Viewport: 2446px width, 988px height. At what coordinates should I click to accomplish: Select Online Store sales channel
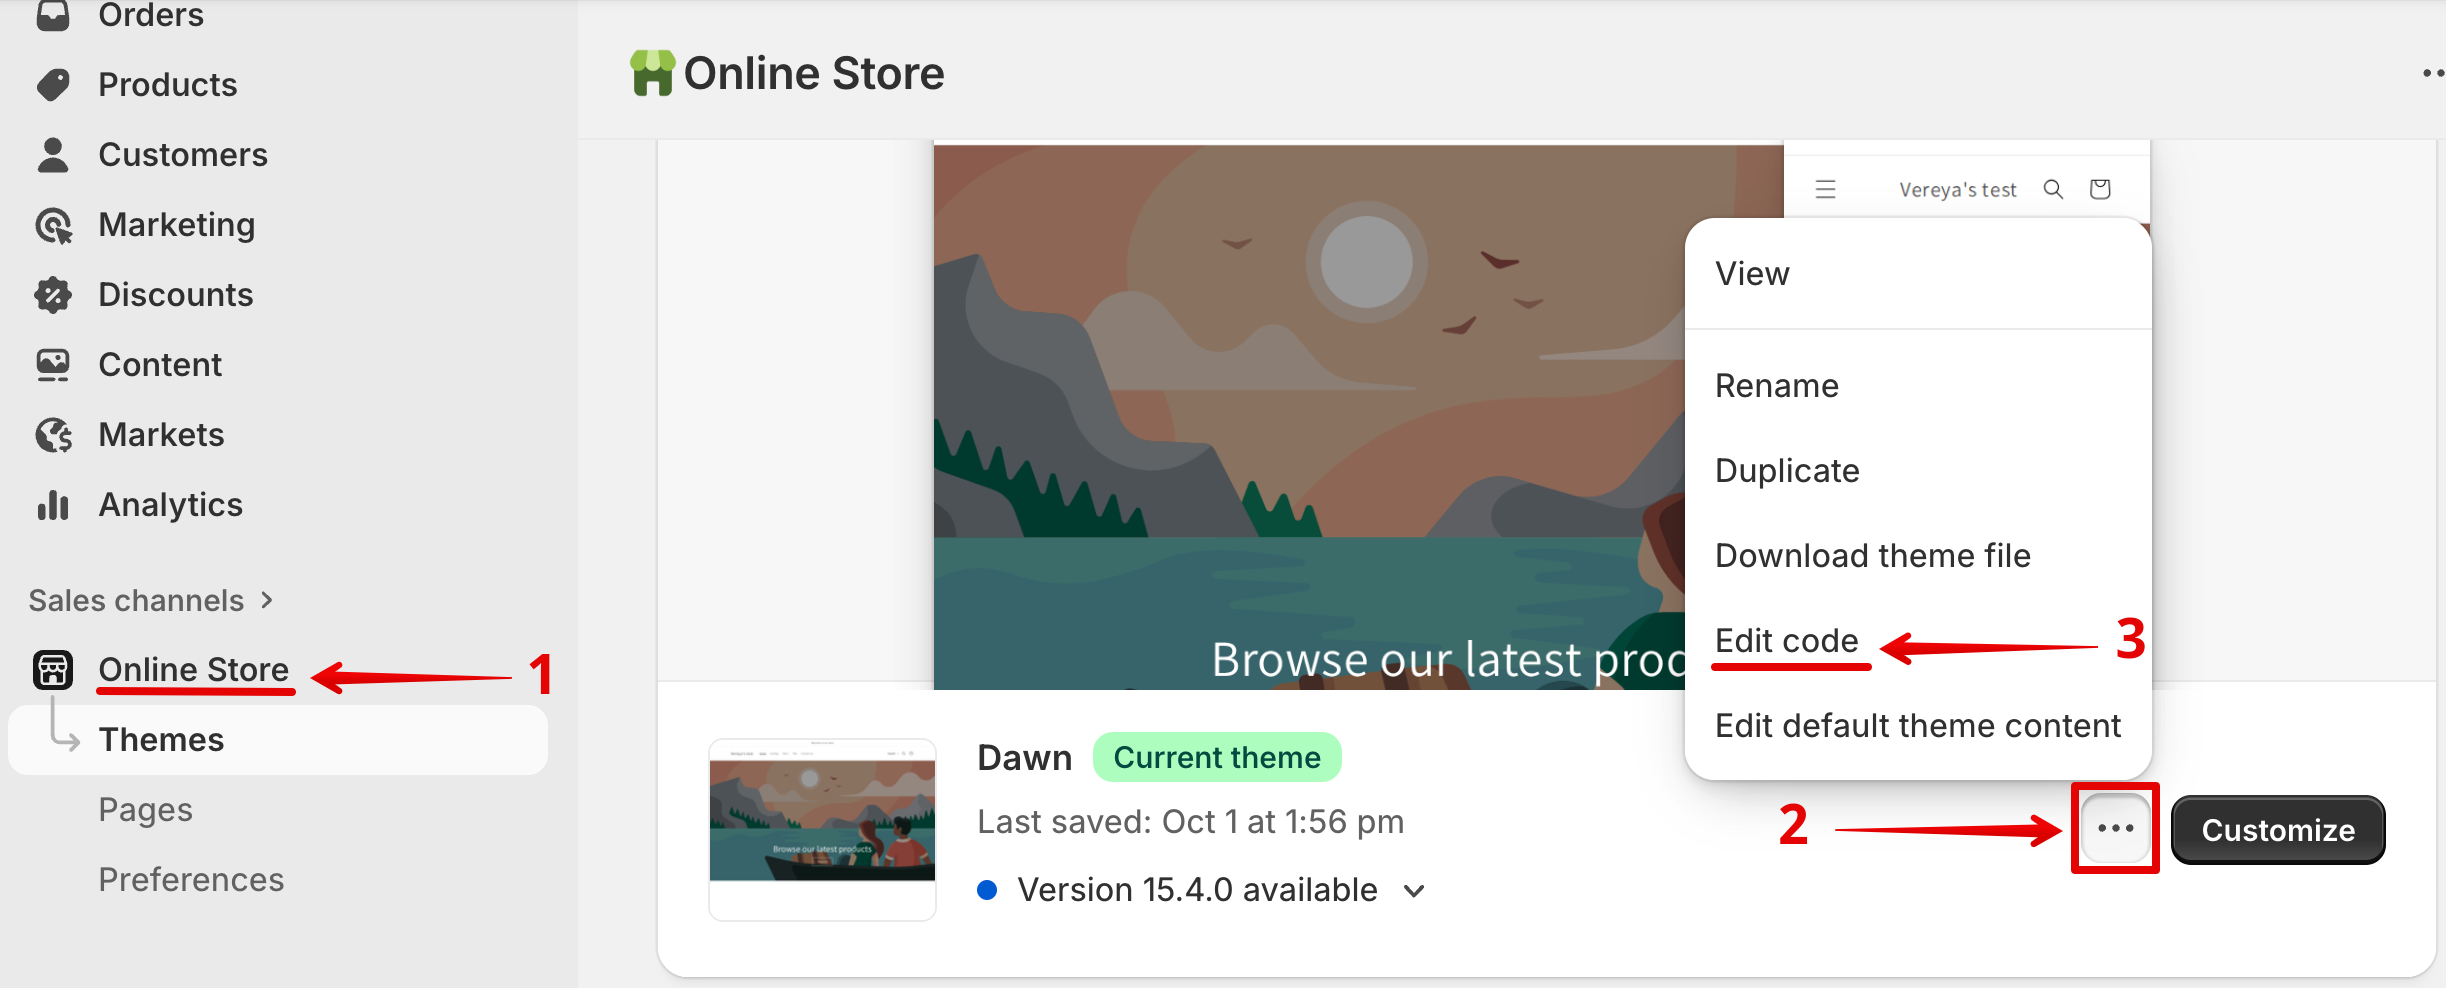(x=194, y=670)
